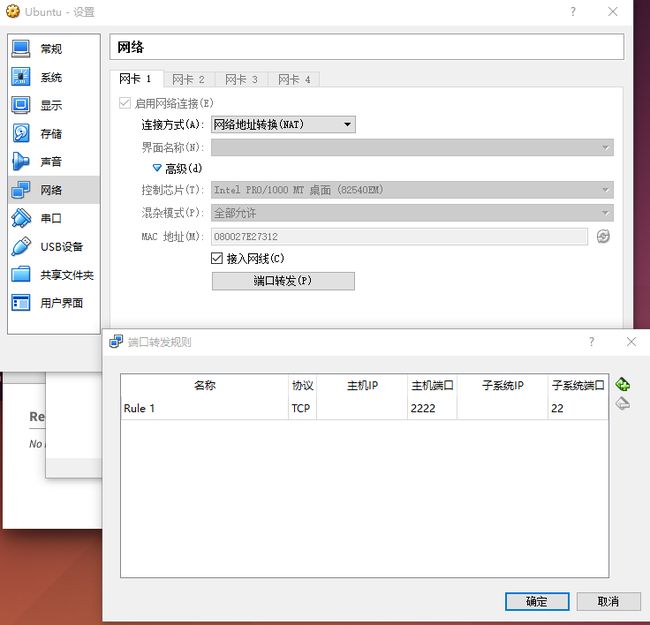This screenshot has width=650, height=625.
Task: Close the 端口转发规则 dialog
Action: (x=631, y=342)
